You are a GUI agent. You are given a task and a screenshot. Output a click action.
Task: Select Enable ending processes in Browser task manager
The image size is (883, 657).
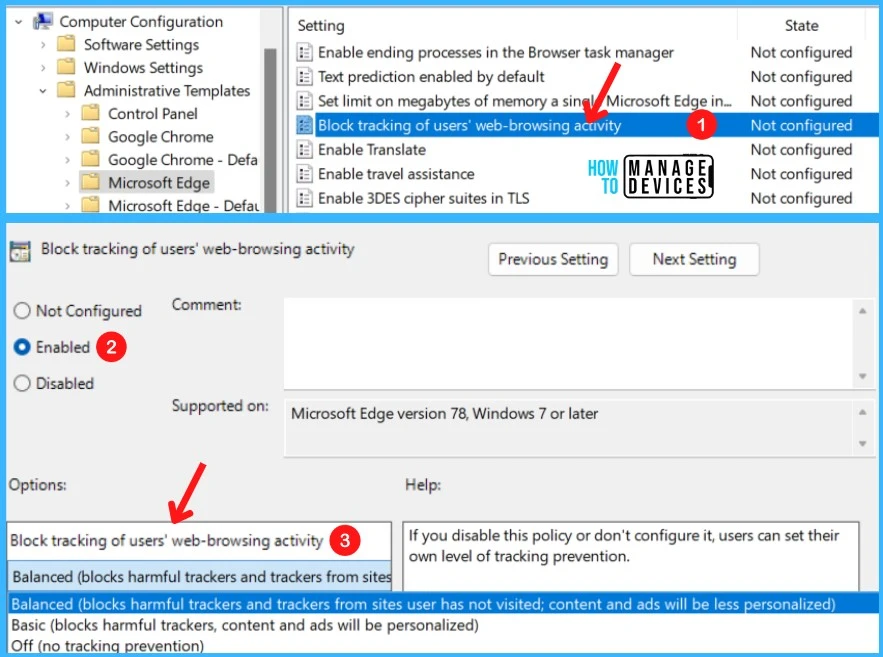click(496, 52)
